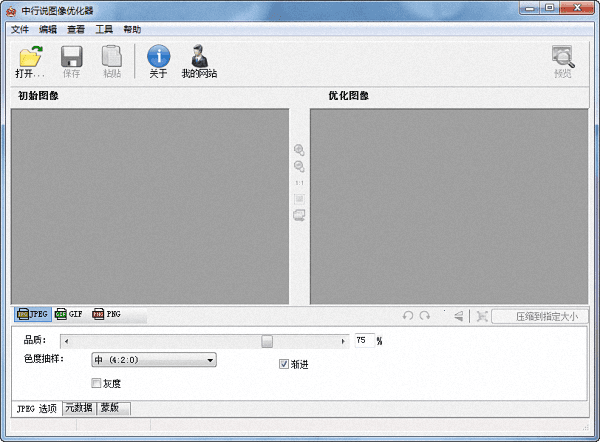Image resolution: width=600 pixels, height=442 pixels.
Task: Click the quality value field showing 75
Action: click(363, 341)
